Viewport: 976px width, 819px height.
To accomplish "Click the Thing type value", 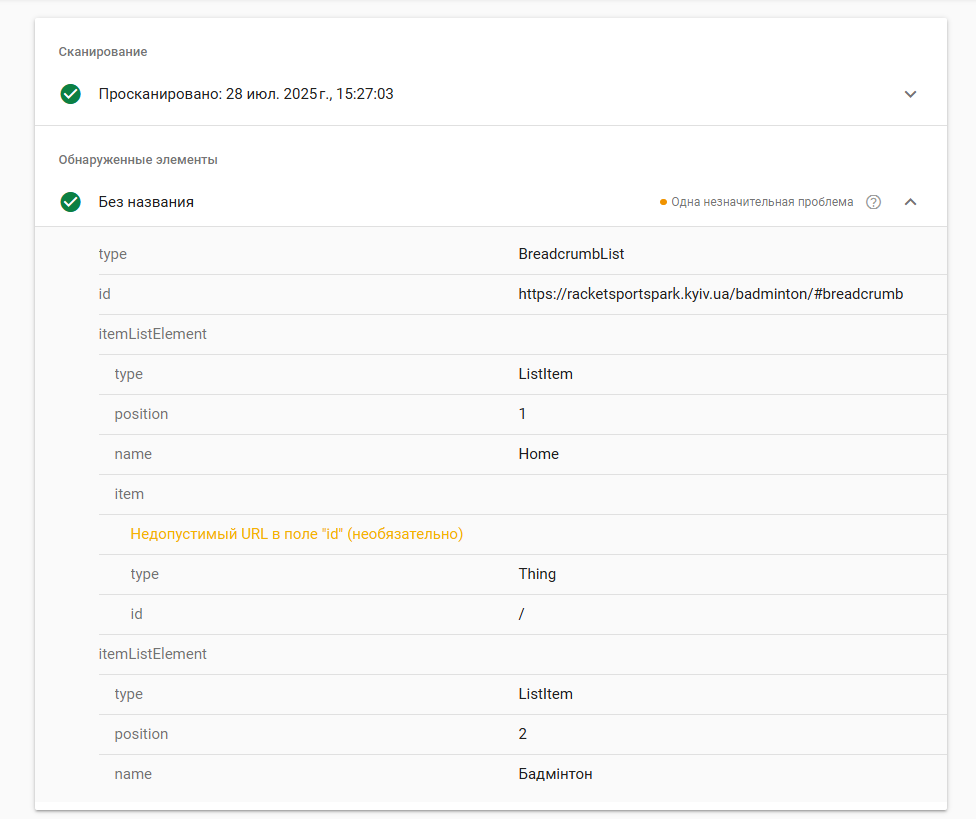I will click(537, 574).
